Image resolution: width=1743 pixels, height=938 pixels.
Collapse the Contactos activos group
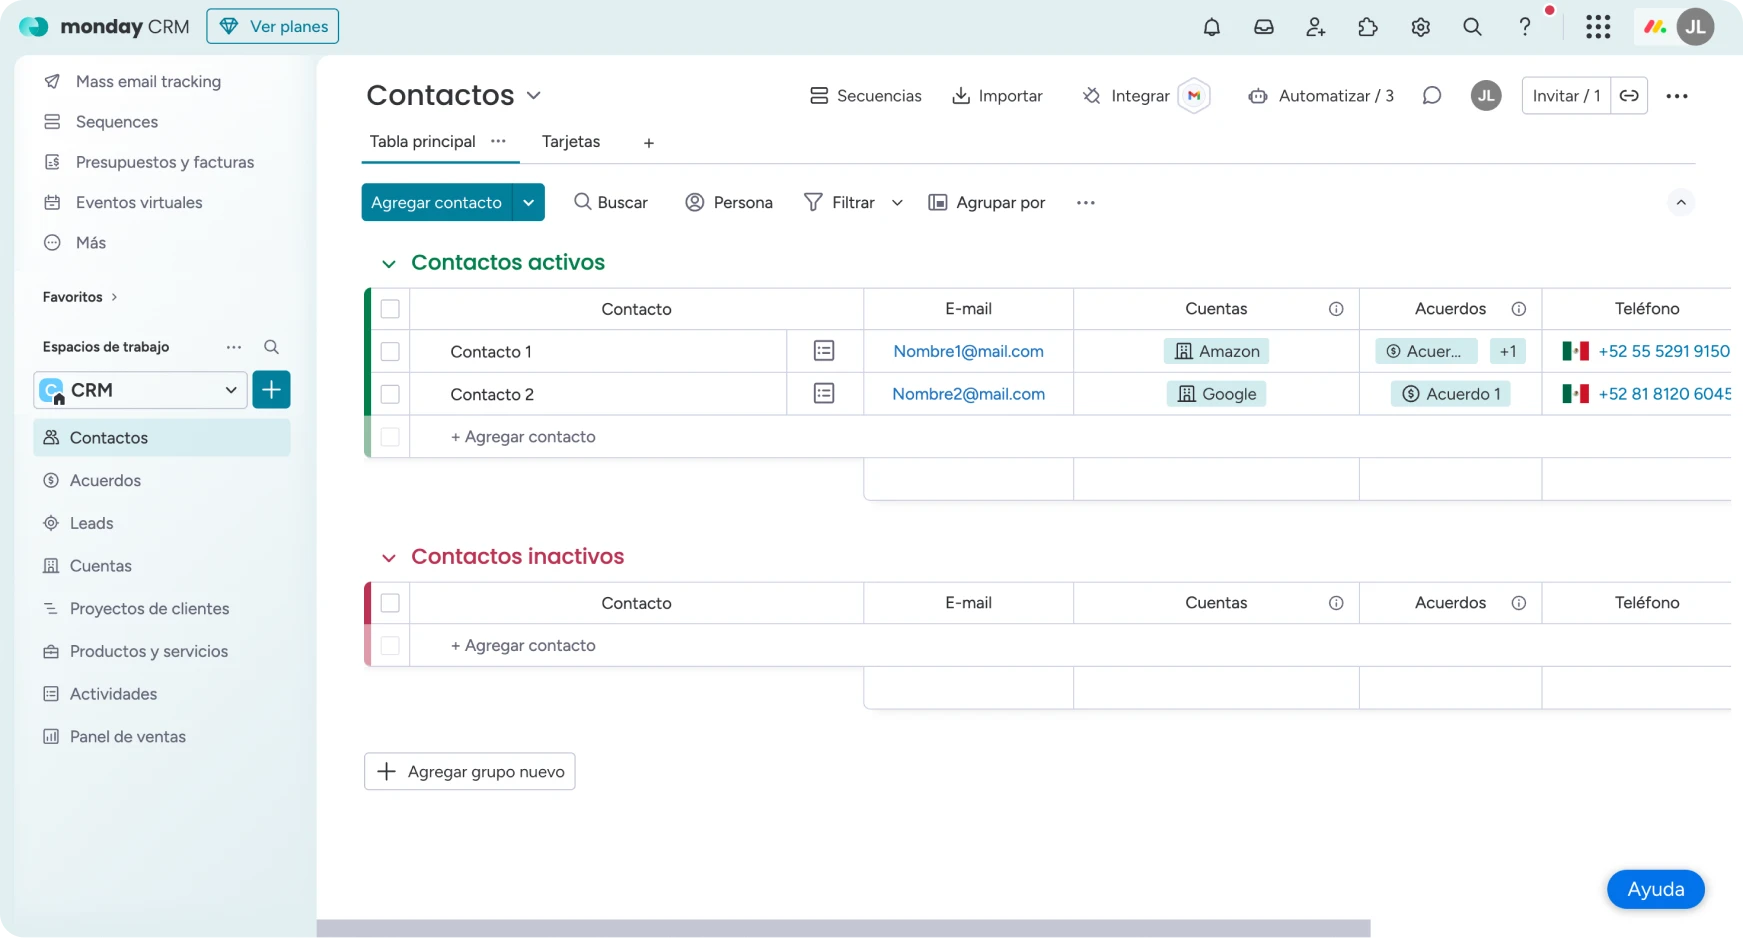click(388, 264)
